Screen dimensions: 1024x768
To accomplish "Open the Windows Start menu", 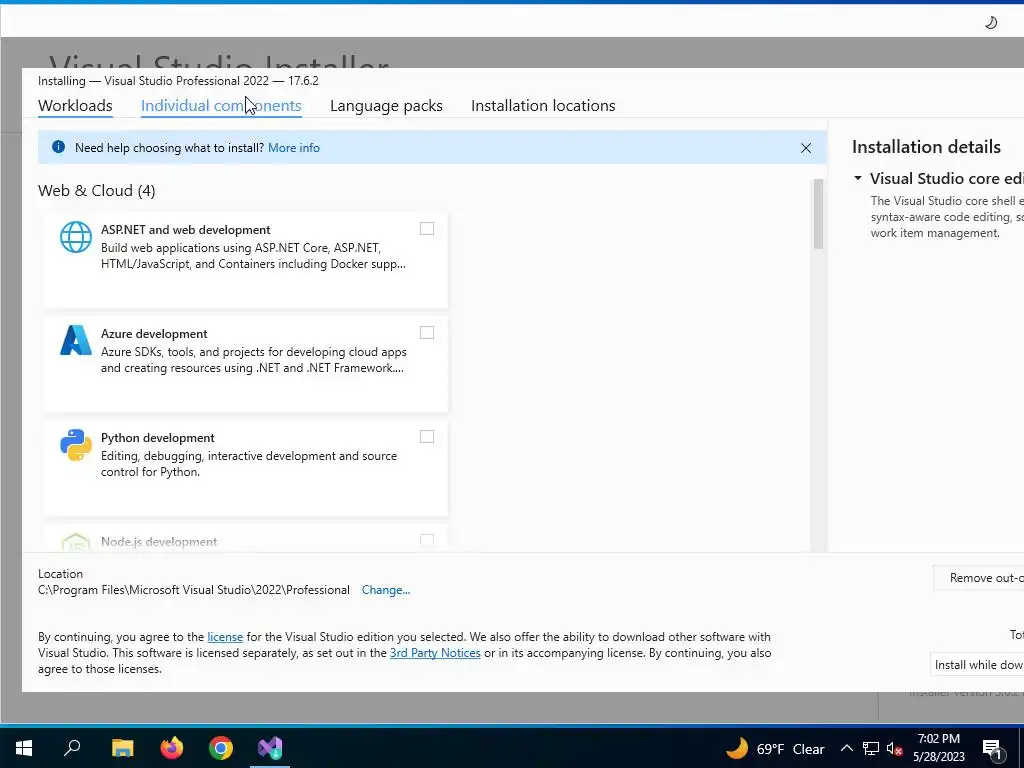I will (x=24, y=748).
